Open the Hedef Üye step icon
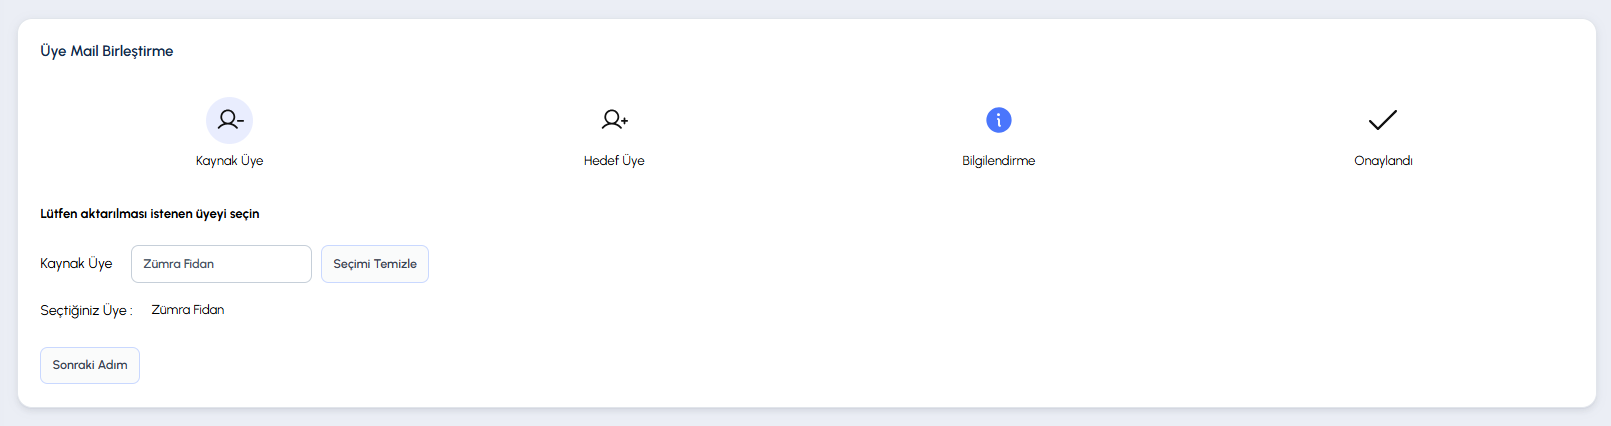Screen dimensions: 1611x426 [x=614, y=120]
